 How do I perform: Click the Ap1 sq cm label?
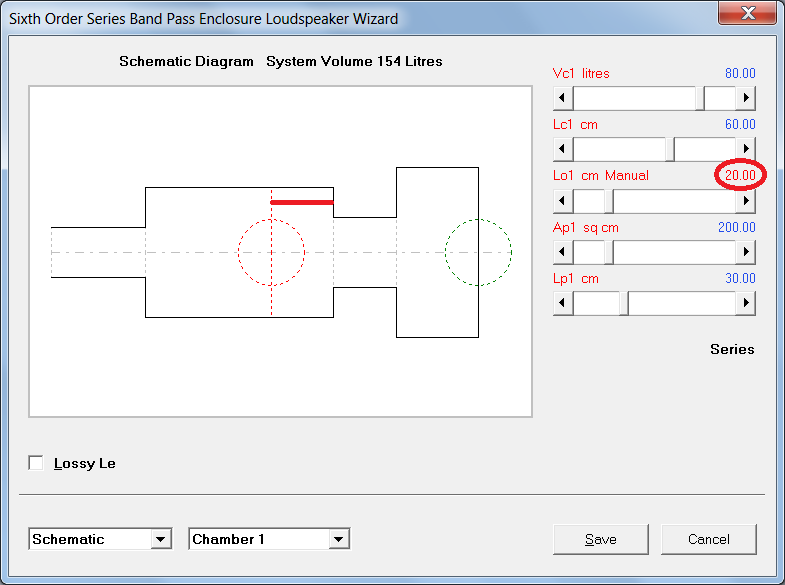coord(586,228)
